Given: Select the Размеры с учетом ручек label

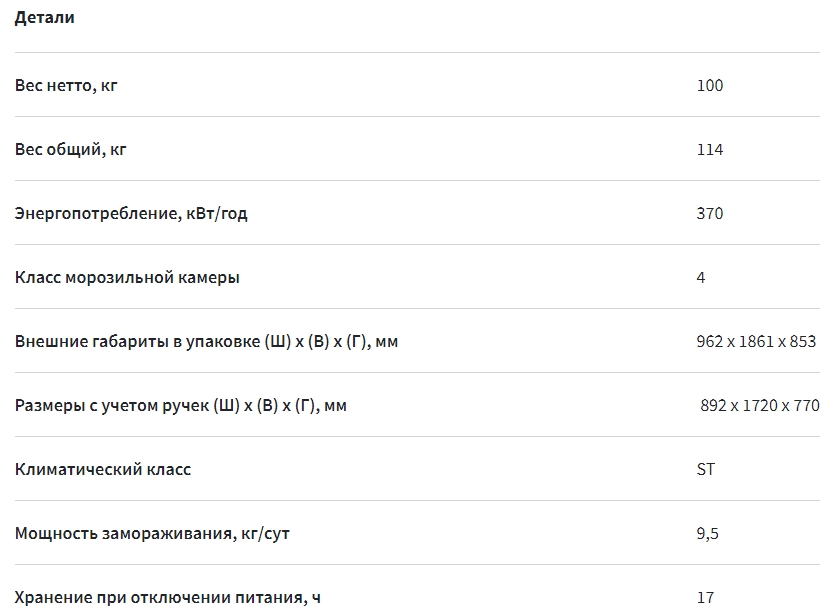Looking at the screenshot, I should point(181,405).
